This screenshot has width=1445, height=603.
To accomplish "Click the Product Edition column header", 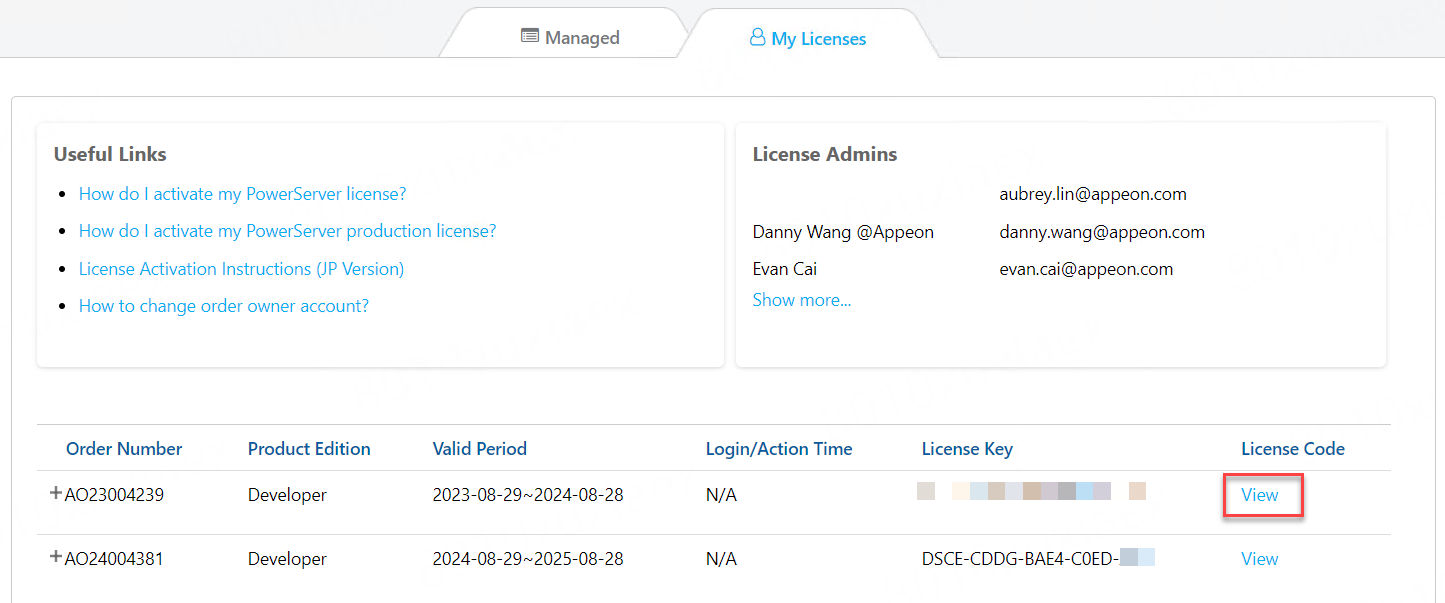I will coord(309,449).
